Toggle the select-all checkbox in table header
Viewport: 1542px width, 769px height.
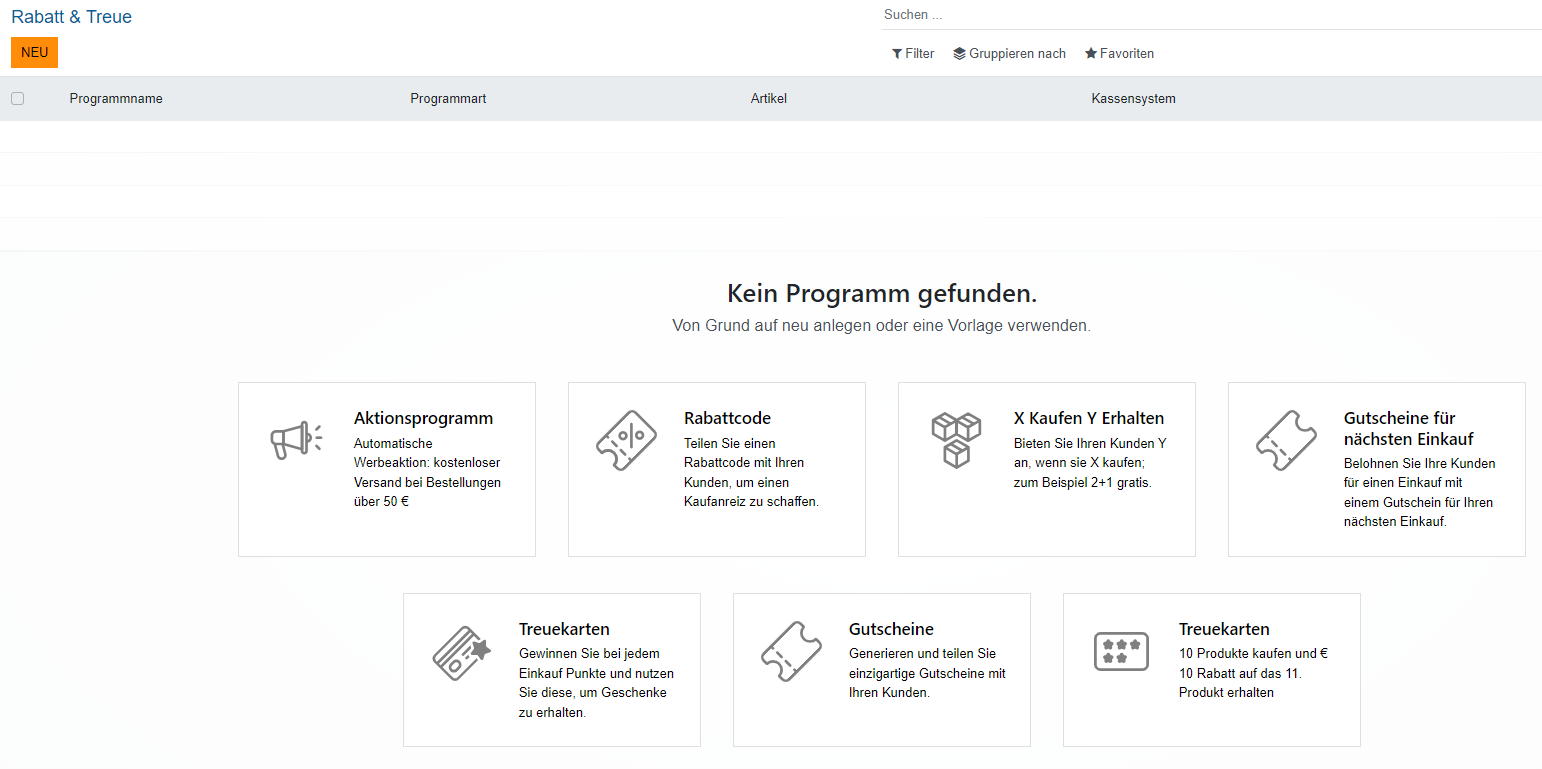[x=17, y=99]
